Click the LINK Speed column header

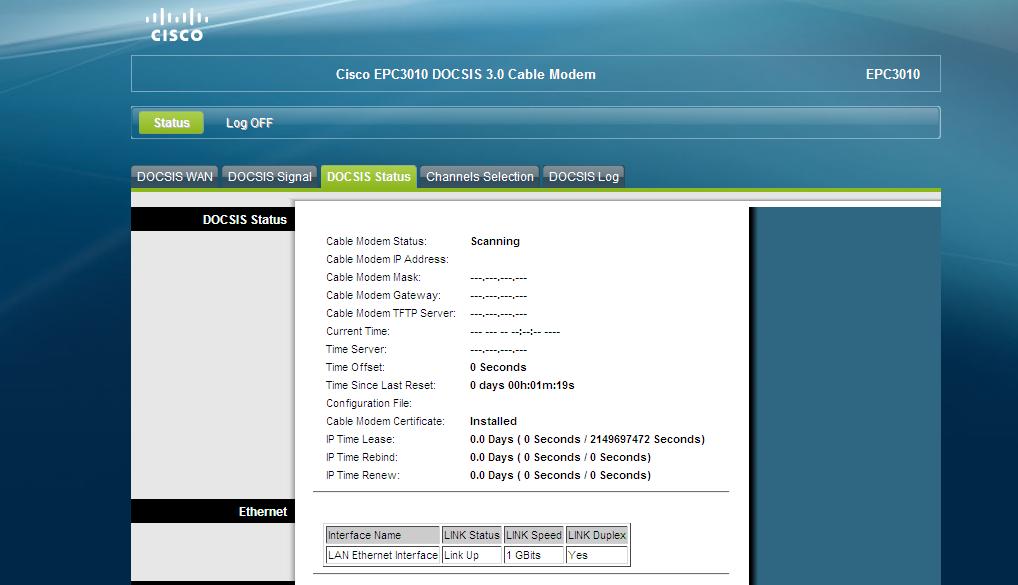click(x=534, y=535)
